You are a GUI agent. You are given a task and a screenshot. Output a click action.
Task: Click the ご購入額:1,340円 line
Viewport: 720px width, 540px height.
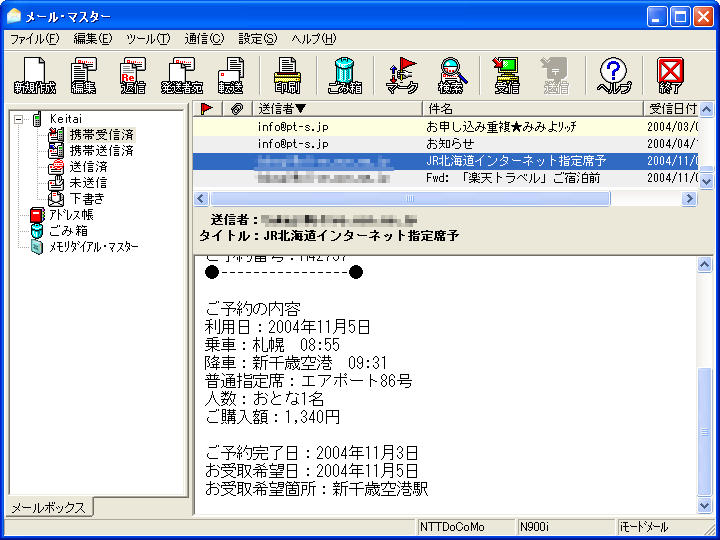273,417
